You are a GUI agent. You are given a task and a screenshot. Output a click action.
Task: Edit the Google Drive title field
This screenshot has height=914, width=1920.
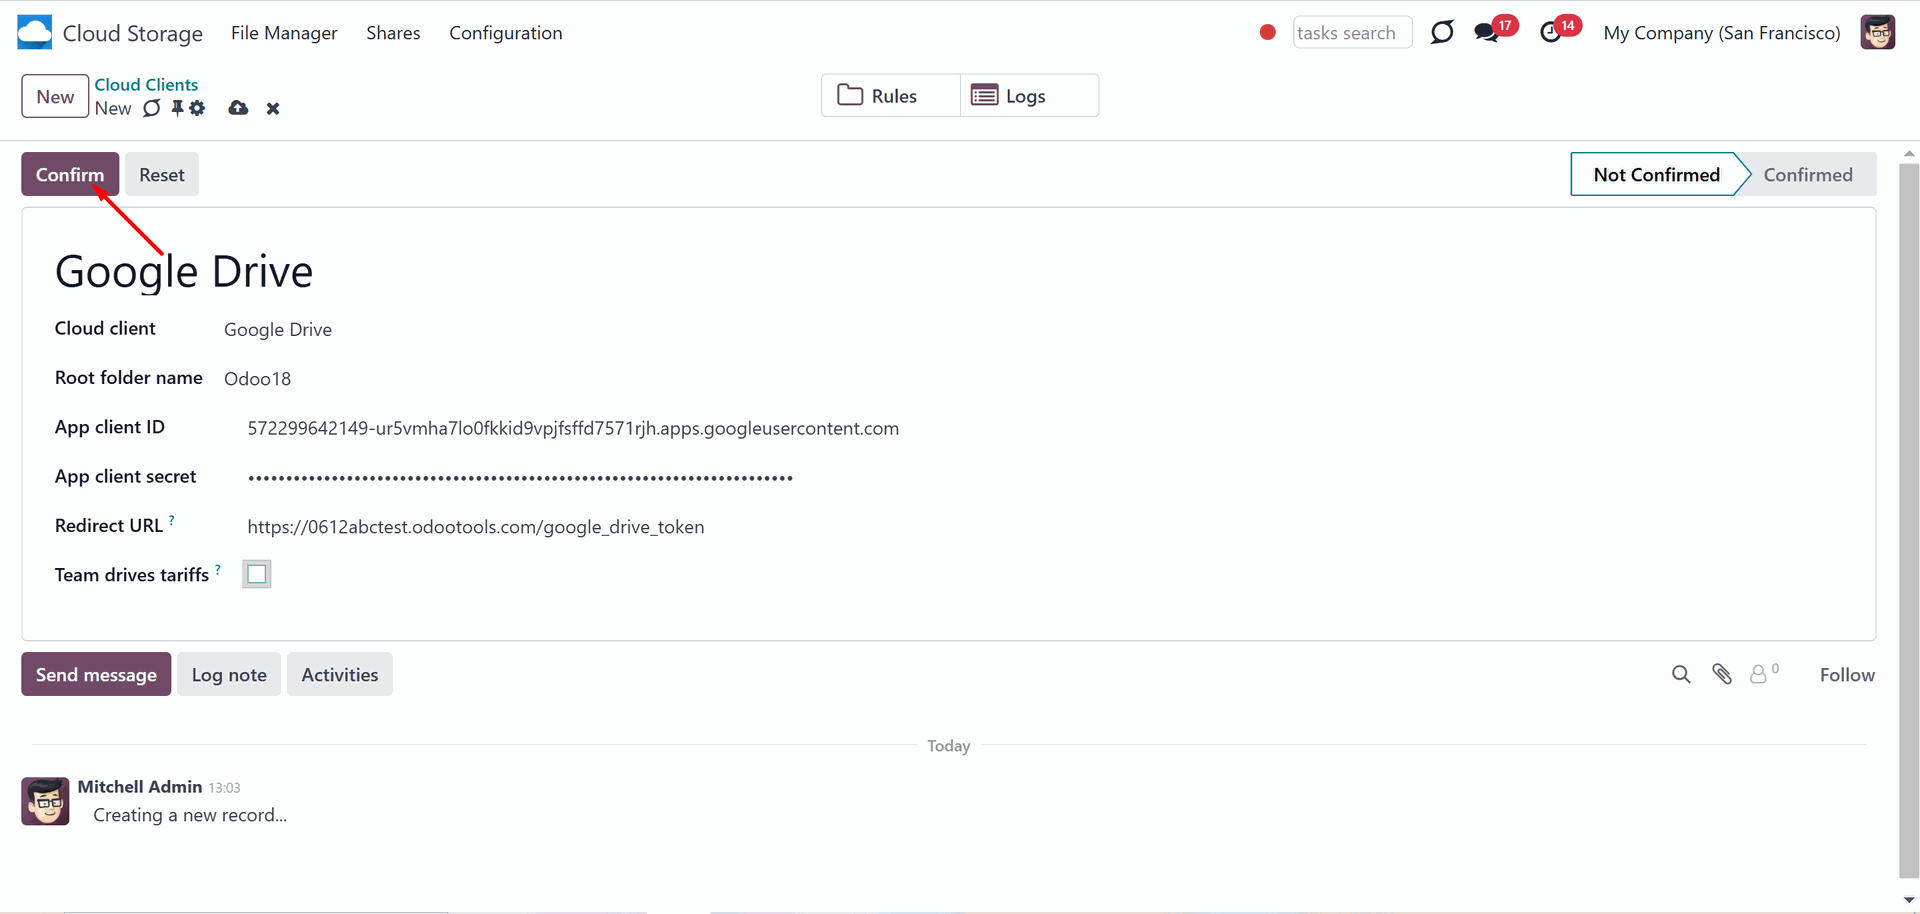click(184, 272)
